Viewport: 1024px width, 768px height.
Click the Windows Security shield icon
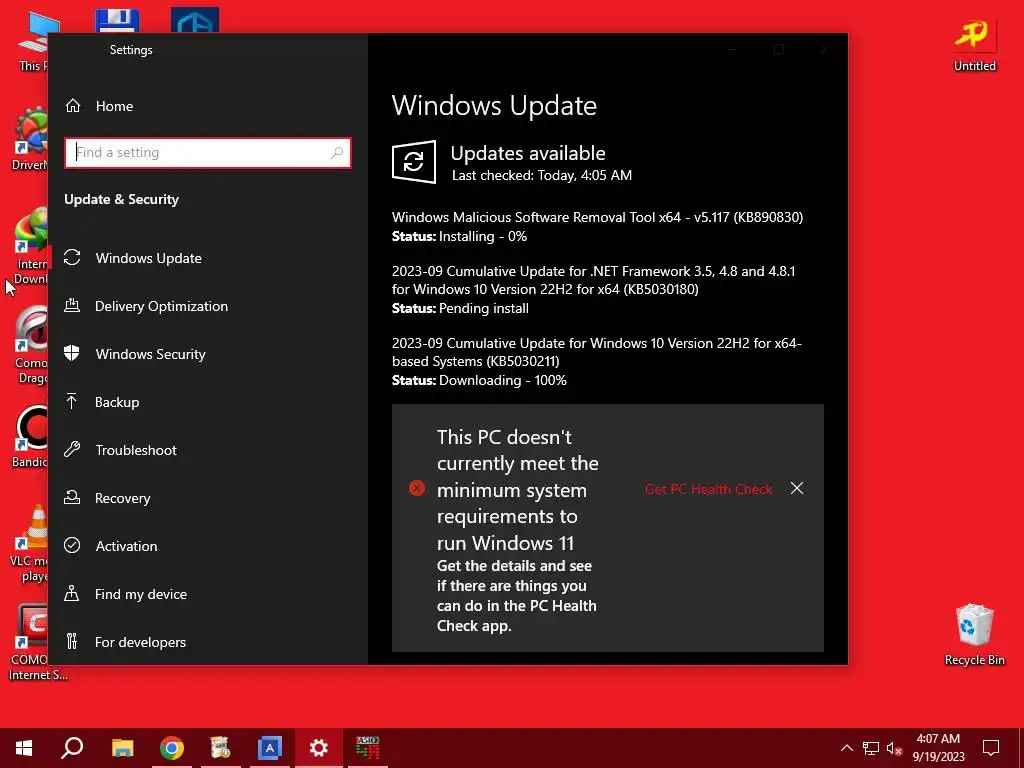coord(72,353)
